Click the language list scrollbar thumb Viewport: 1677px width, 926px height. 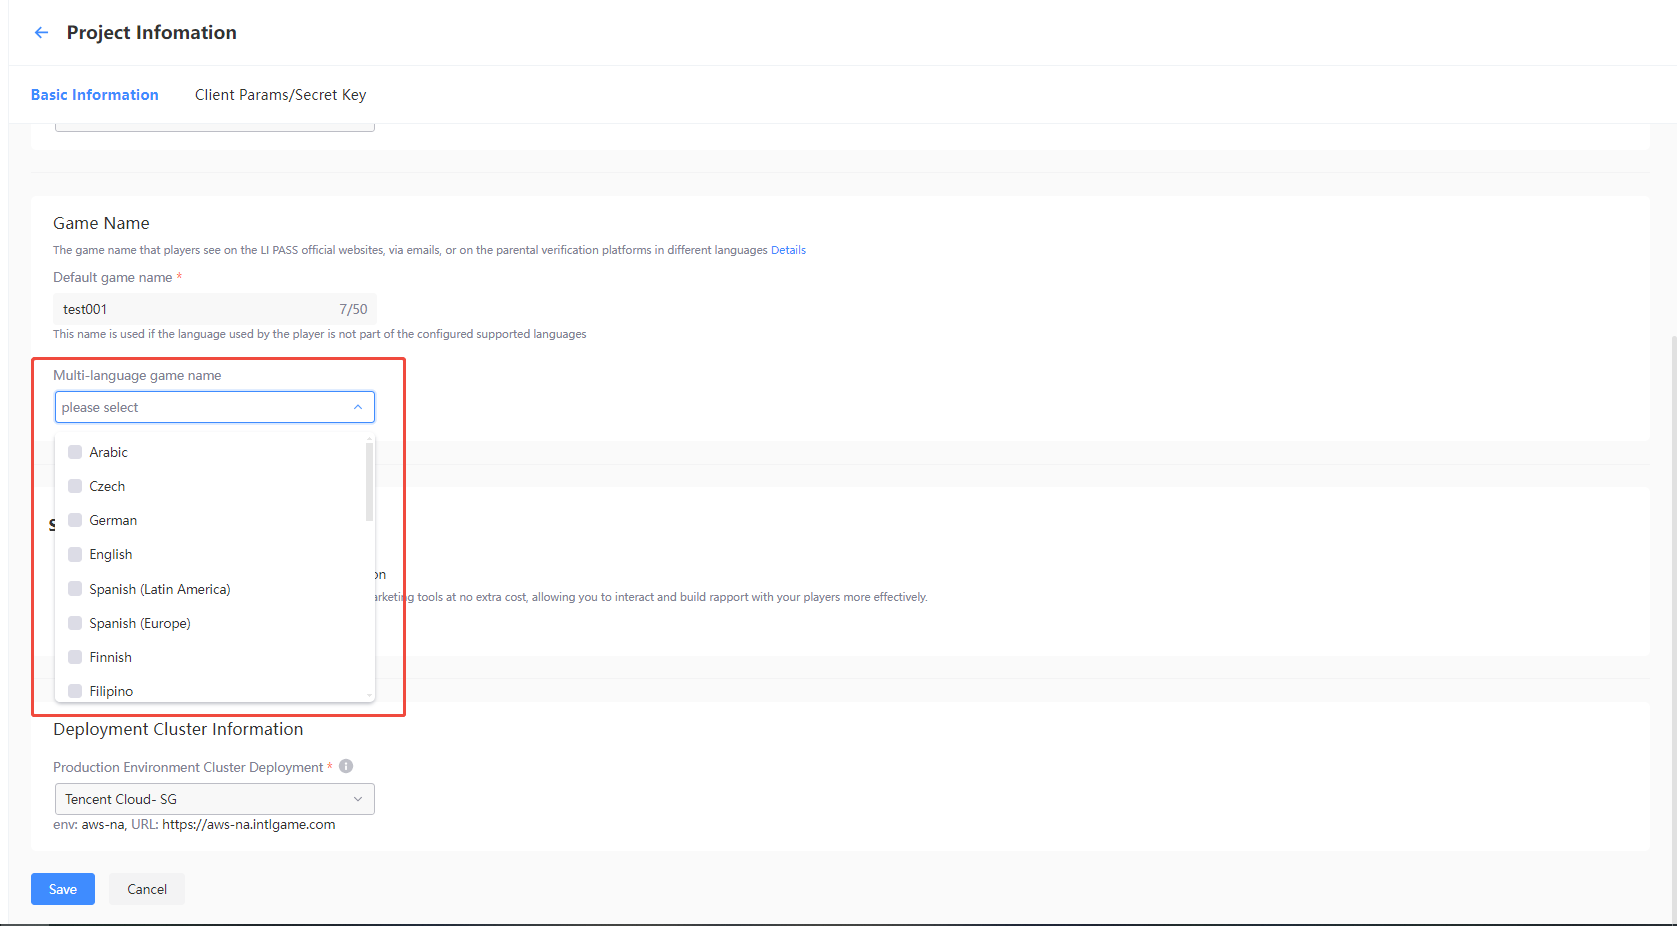click(369, 482)
